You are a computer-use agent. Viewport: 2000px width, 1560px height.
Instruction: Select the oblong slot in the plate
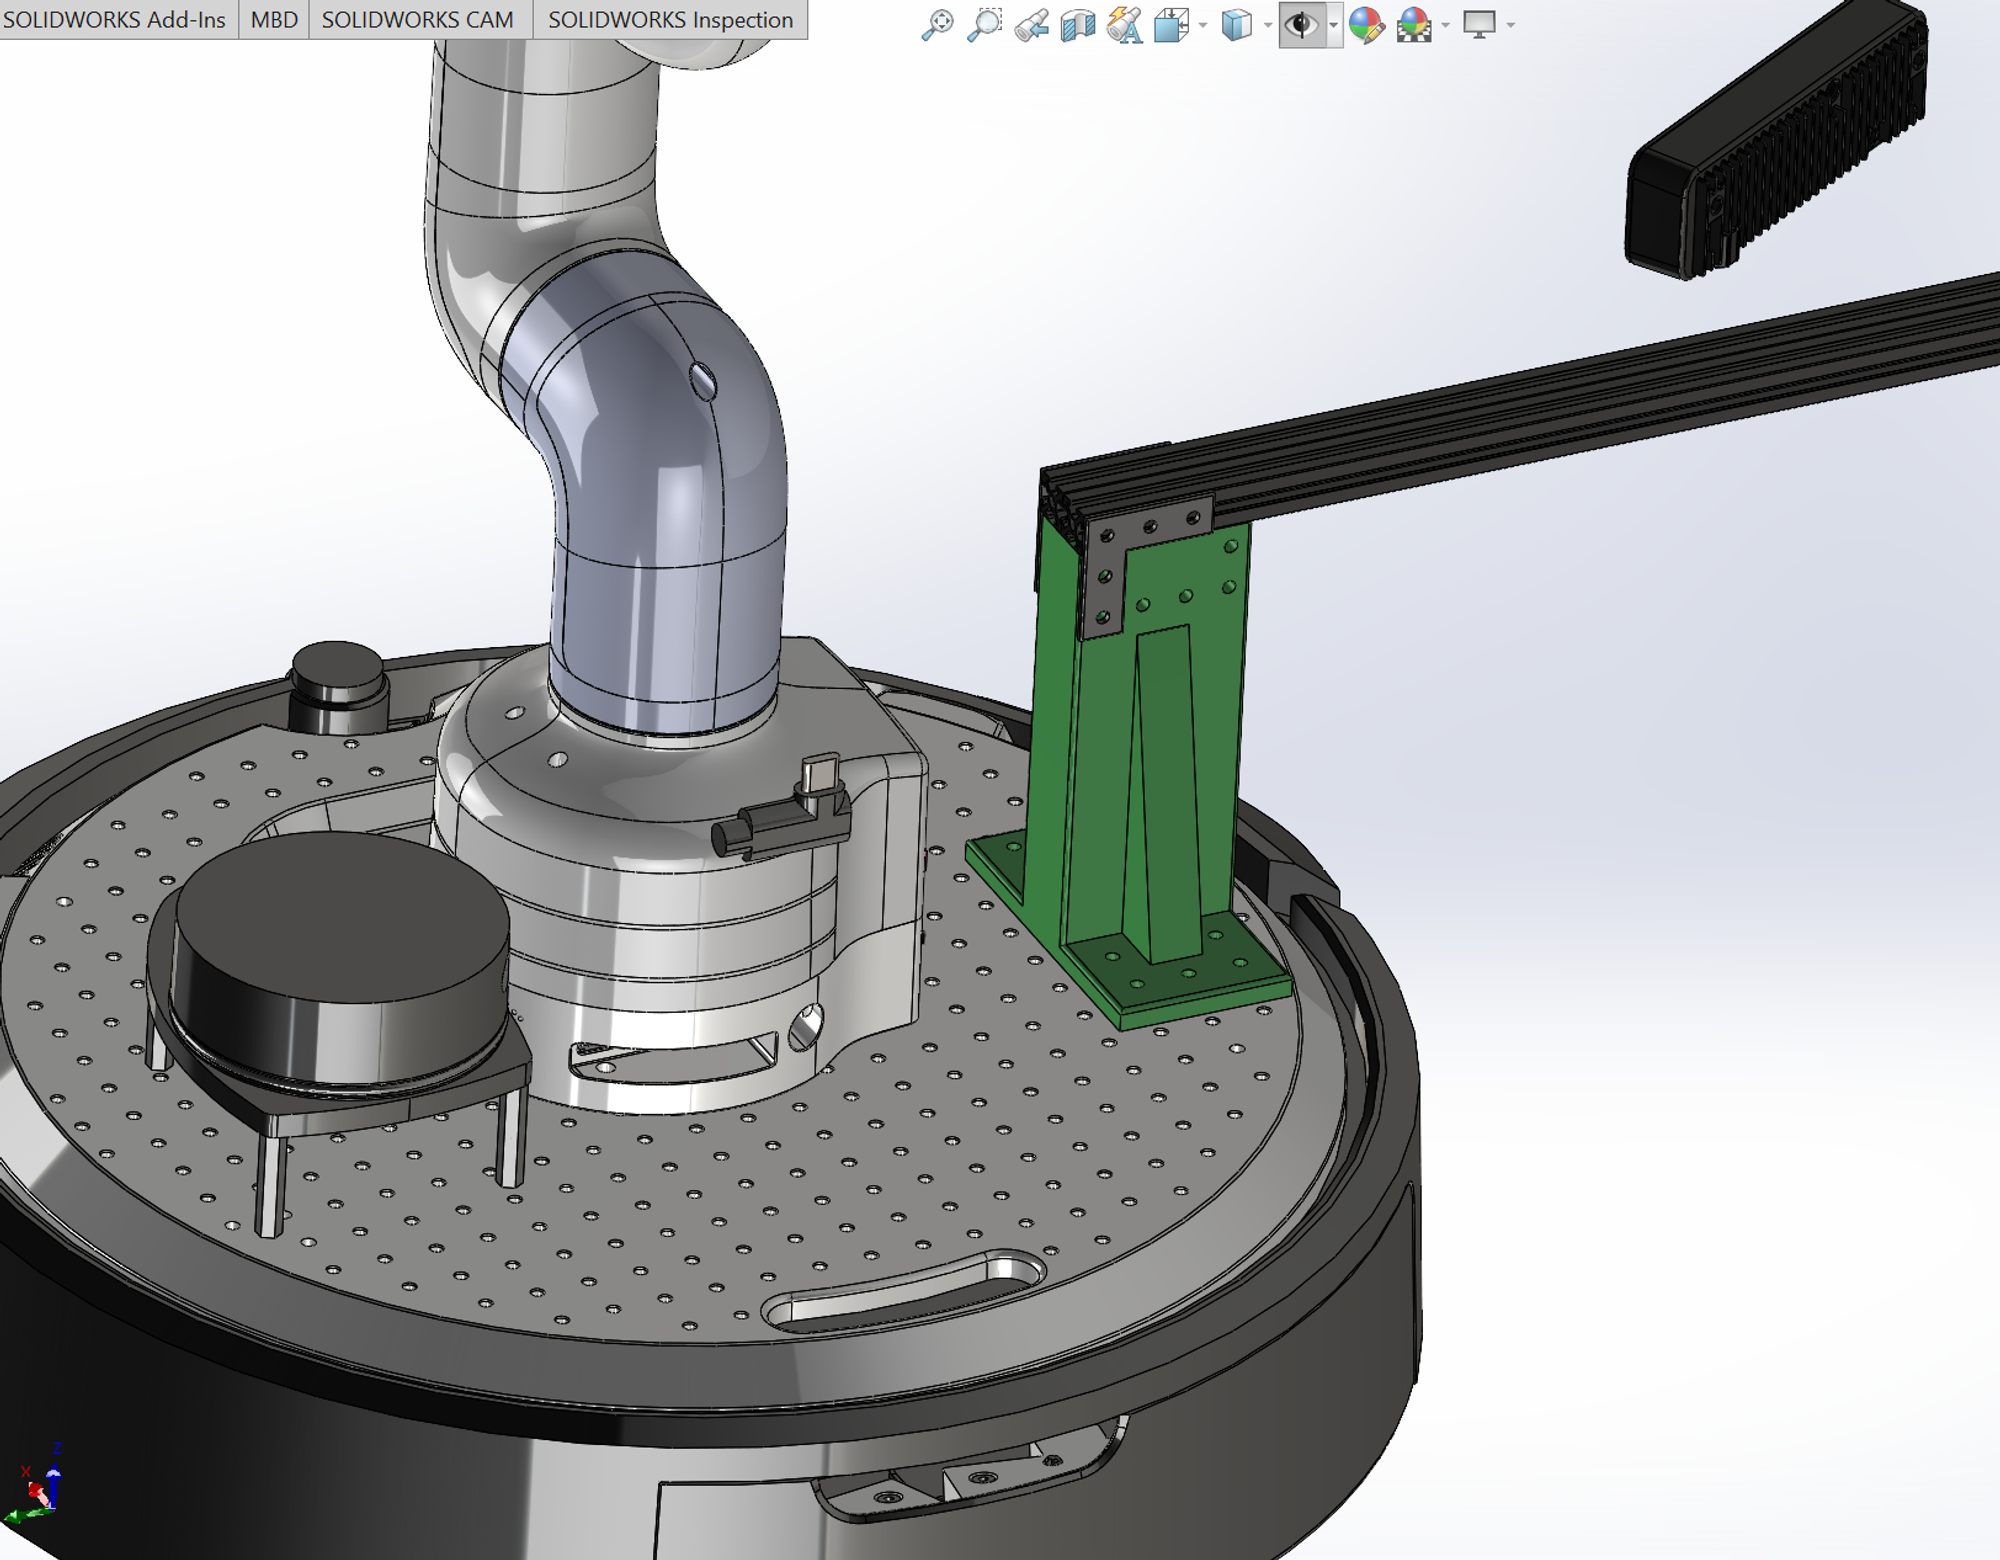coord(905,1290)
